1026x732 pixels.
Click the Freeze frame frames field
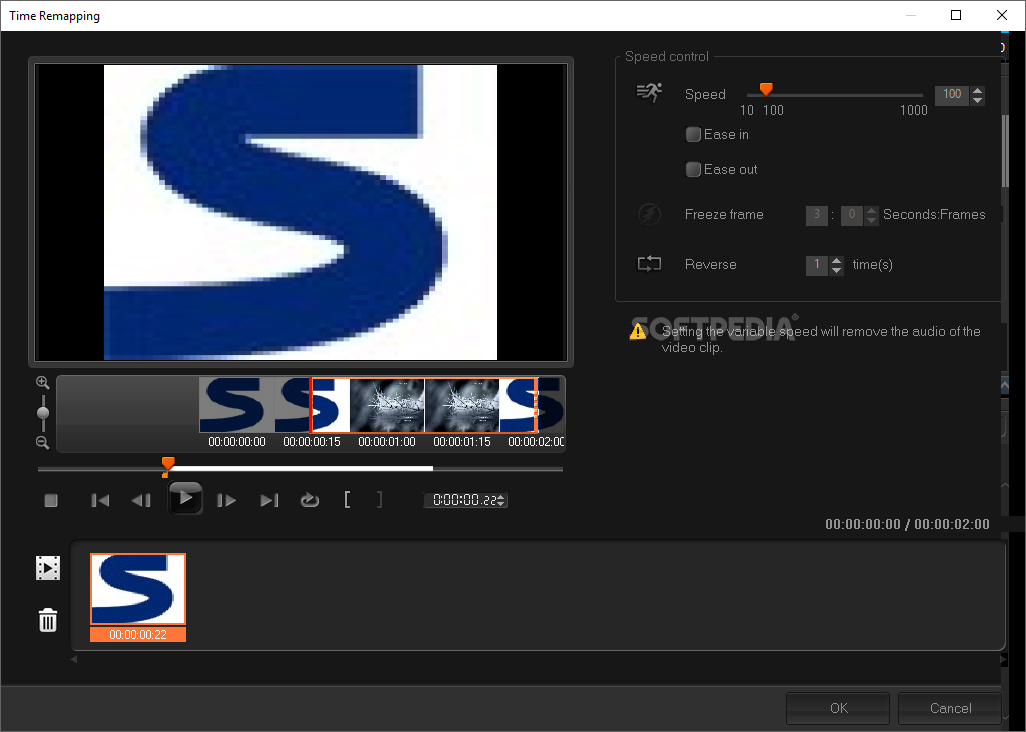click(851, 215)
